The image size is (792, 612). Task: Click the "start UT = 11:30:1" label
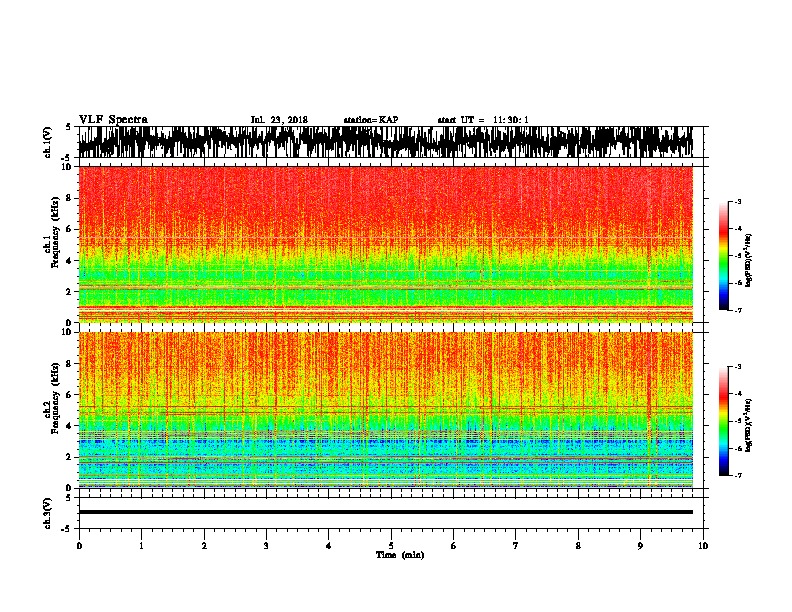(483, 120)
